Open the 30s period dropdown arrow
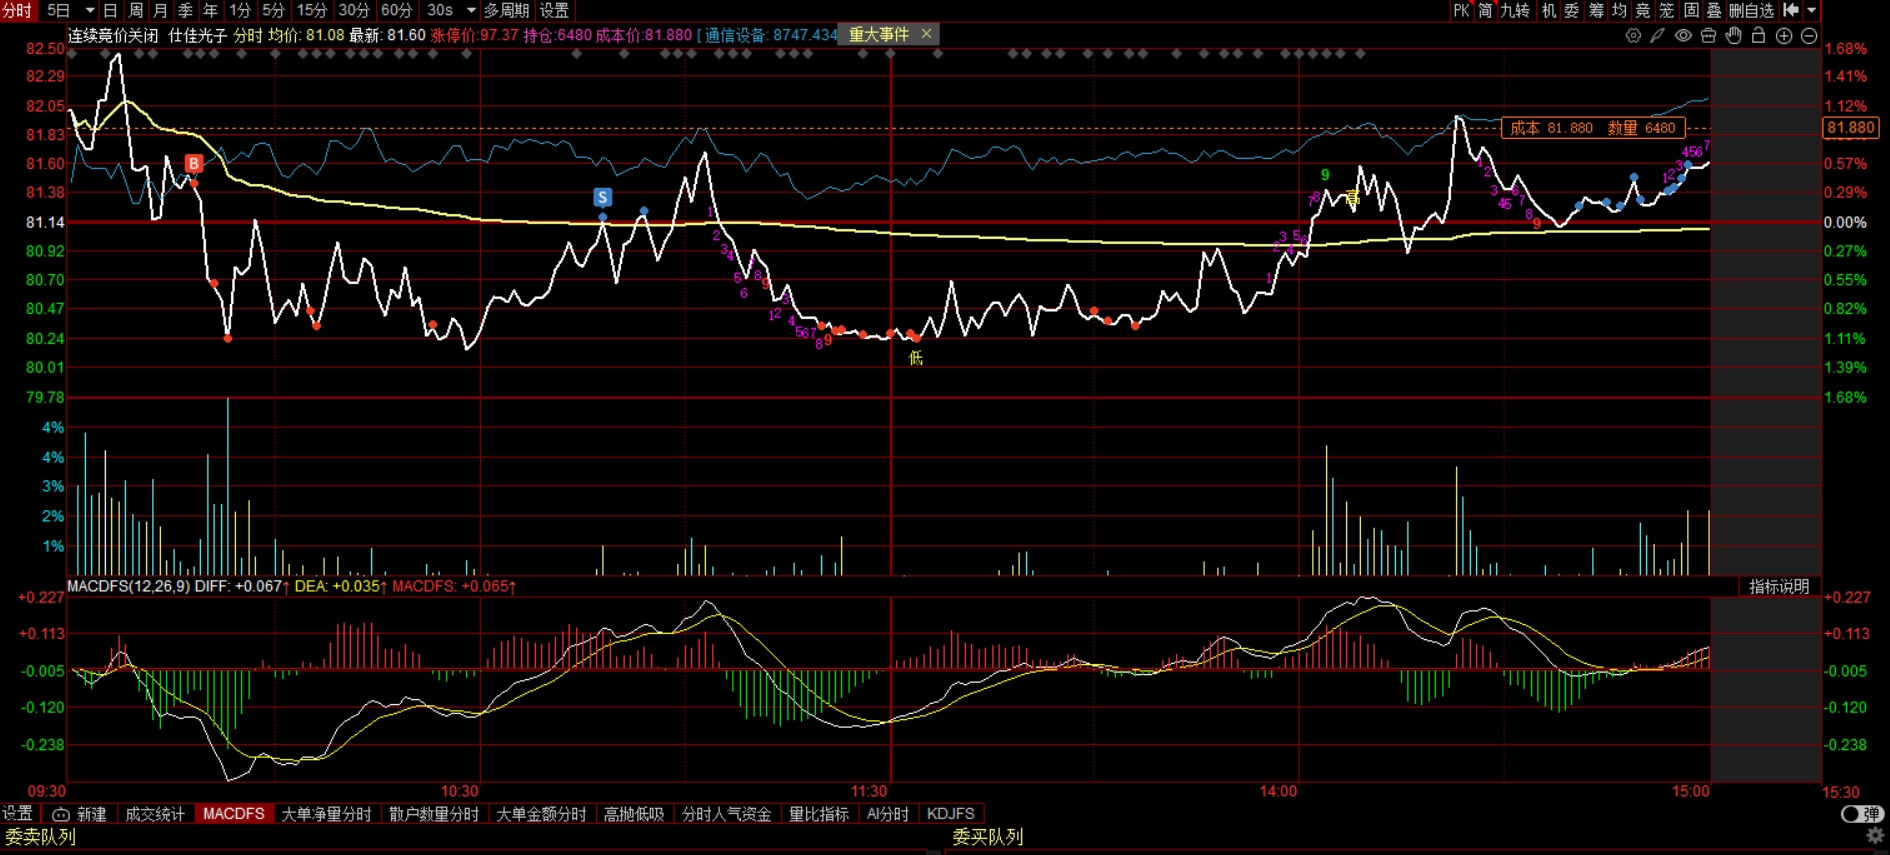The width and height of the screenshot is (1890, 855). pyautogui.click(x=471, y=10)
